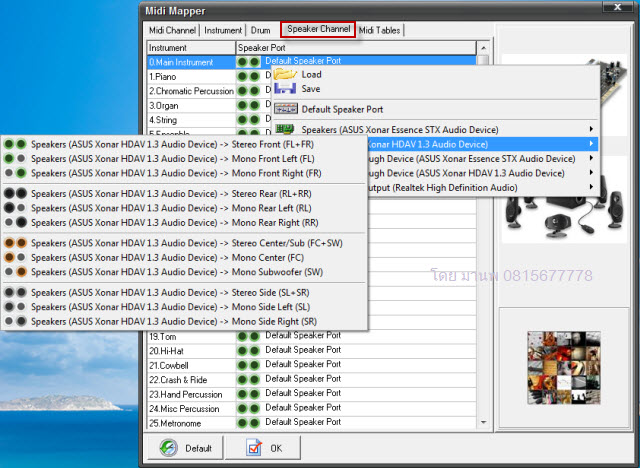Click speaker dots in 25.Metronome row
Screen dimensions: 640x468
249,423
